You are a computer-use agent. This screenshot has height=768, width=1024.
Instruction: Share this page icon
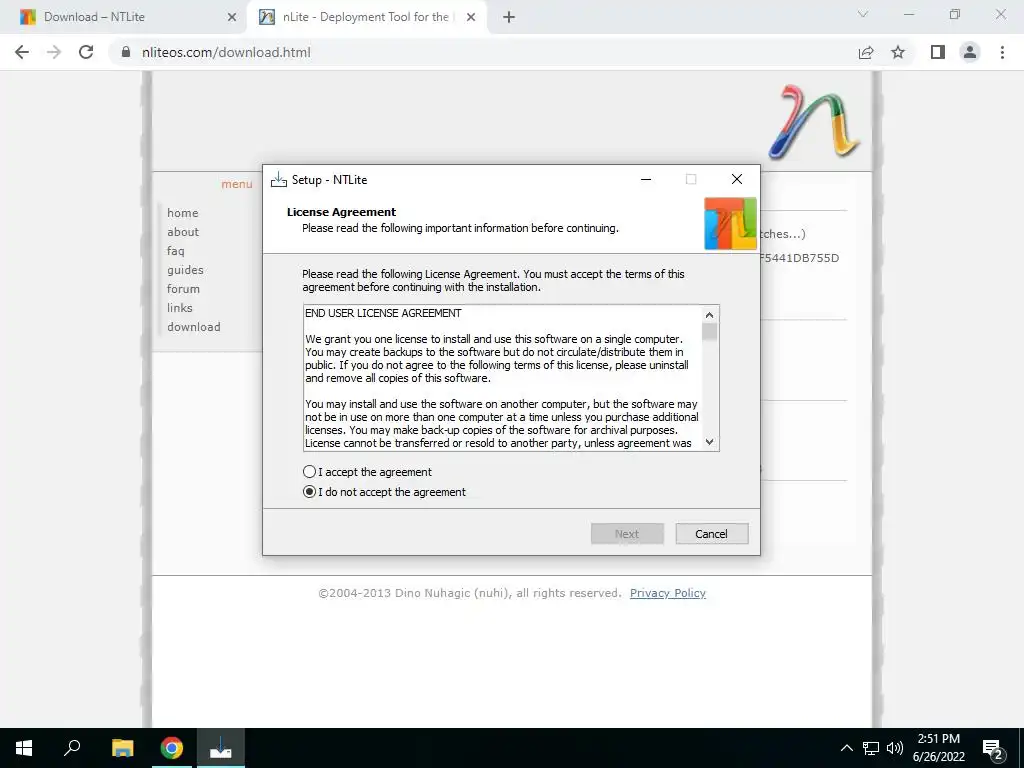tap(866, 52)
